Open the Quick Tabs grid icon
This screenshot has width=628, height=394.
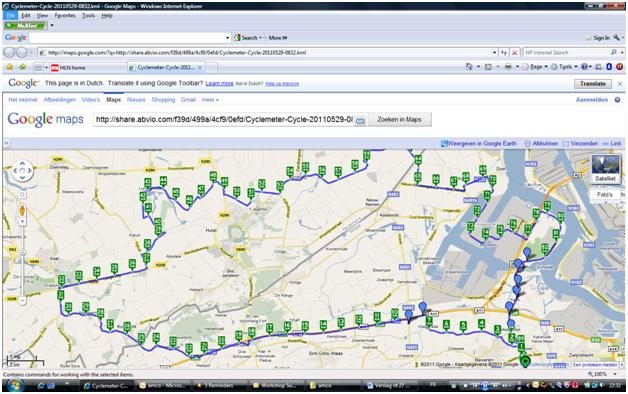[x=38, y=67]
